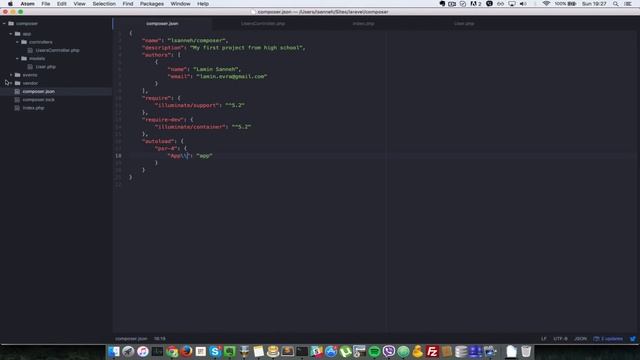Switch to the composer.json tab
This screenshot has height=360, width=640.
[162, 24]
